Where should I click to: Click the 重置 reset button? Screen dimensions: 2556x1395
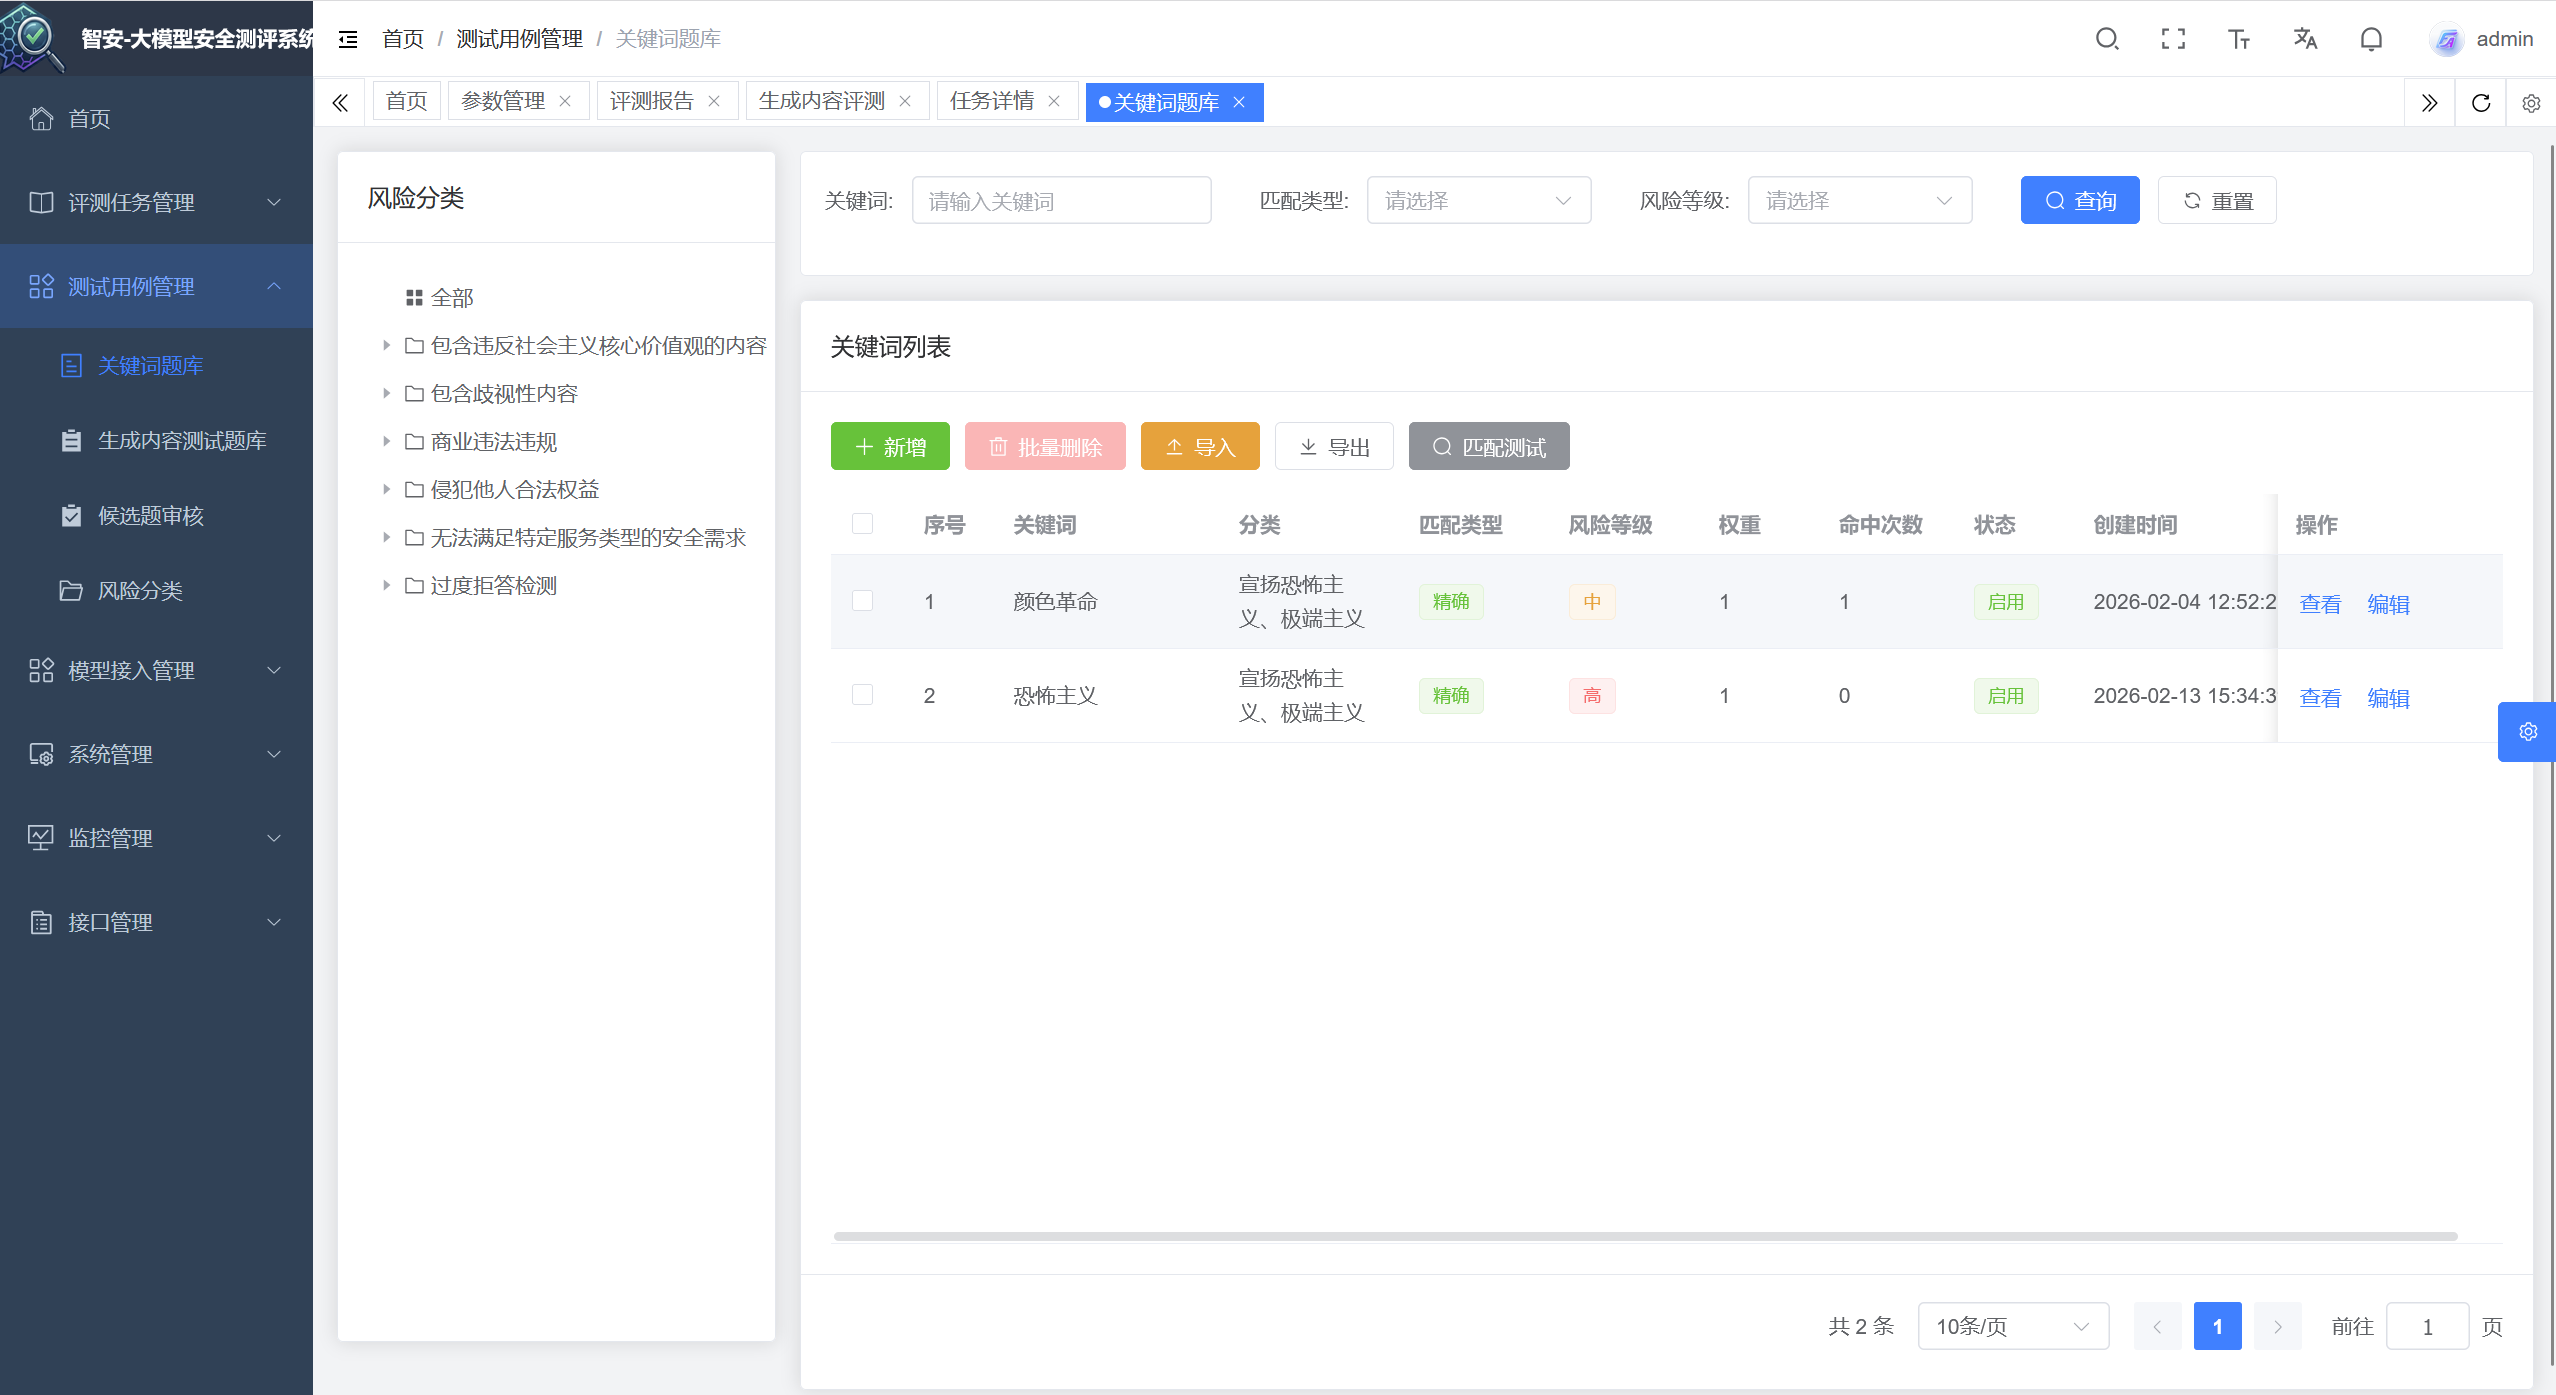(x=2216, y=200)
